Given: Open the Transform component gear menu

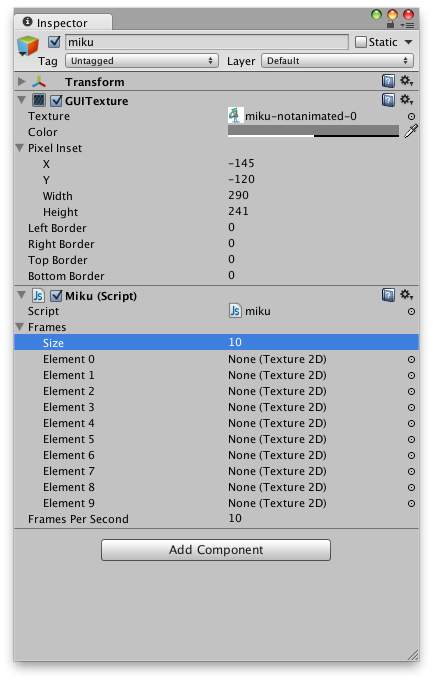Looking at the screenshot, I should (407, 81).
